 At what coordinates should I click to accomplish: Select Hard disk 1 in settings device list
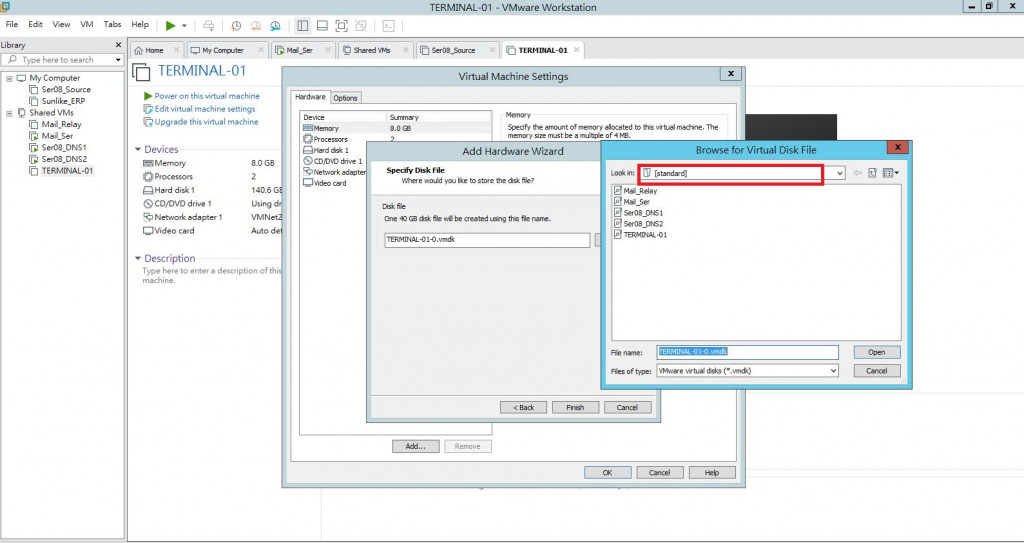[330, 150]
